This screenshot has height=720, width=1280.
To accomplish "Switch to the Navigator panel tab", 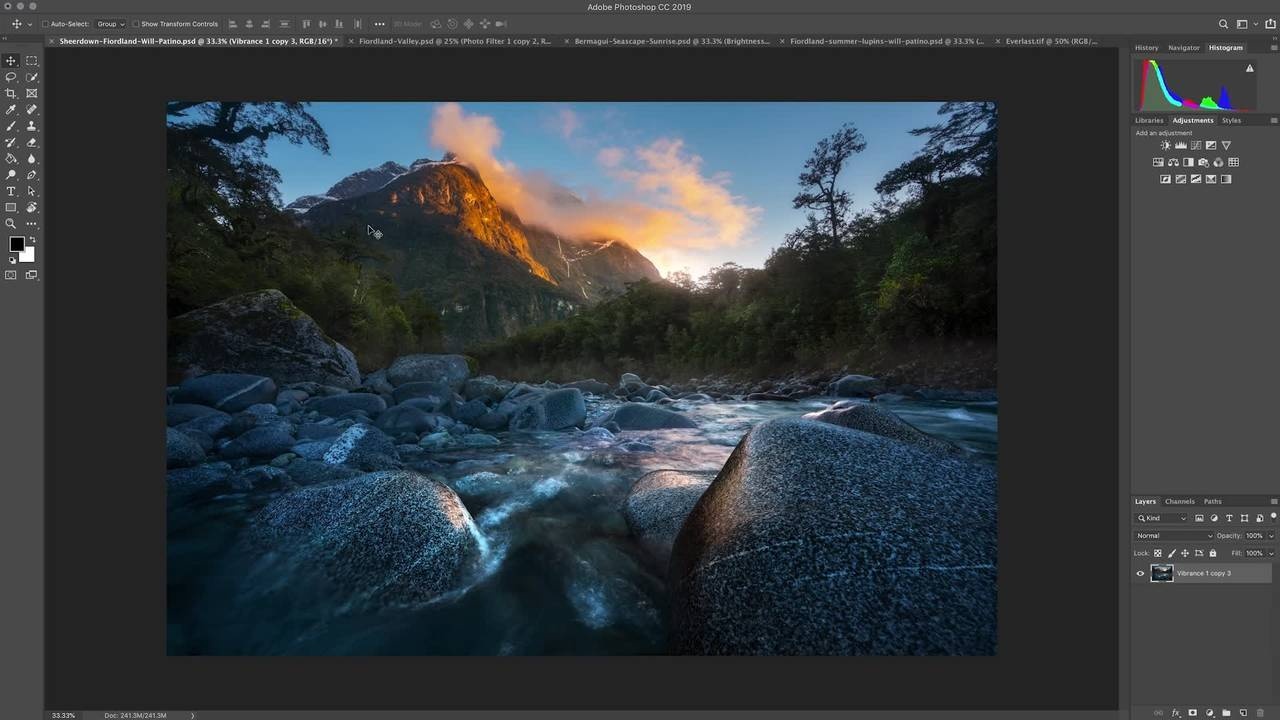I will pyautogui.click(x=1183, y=48).
